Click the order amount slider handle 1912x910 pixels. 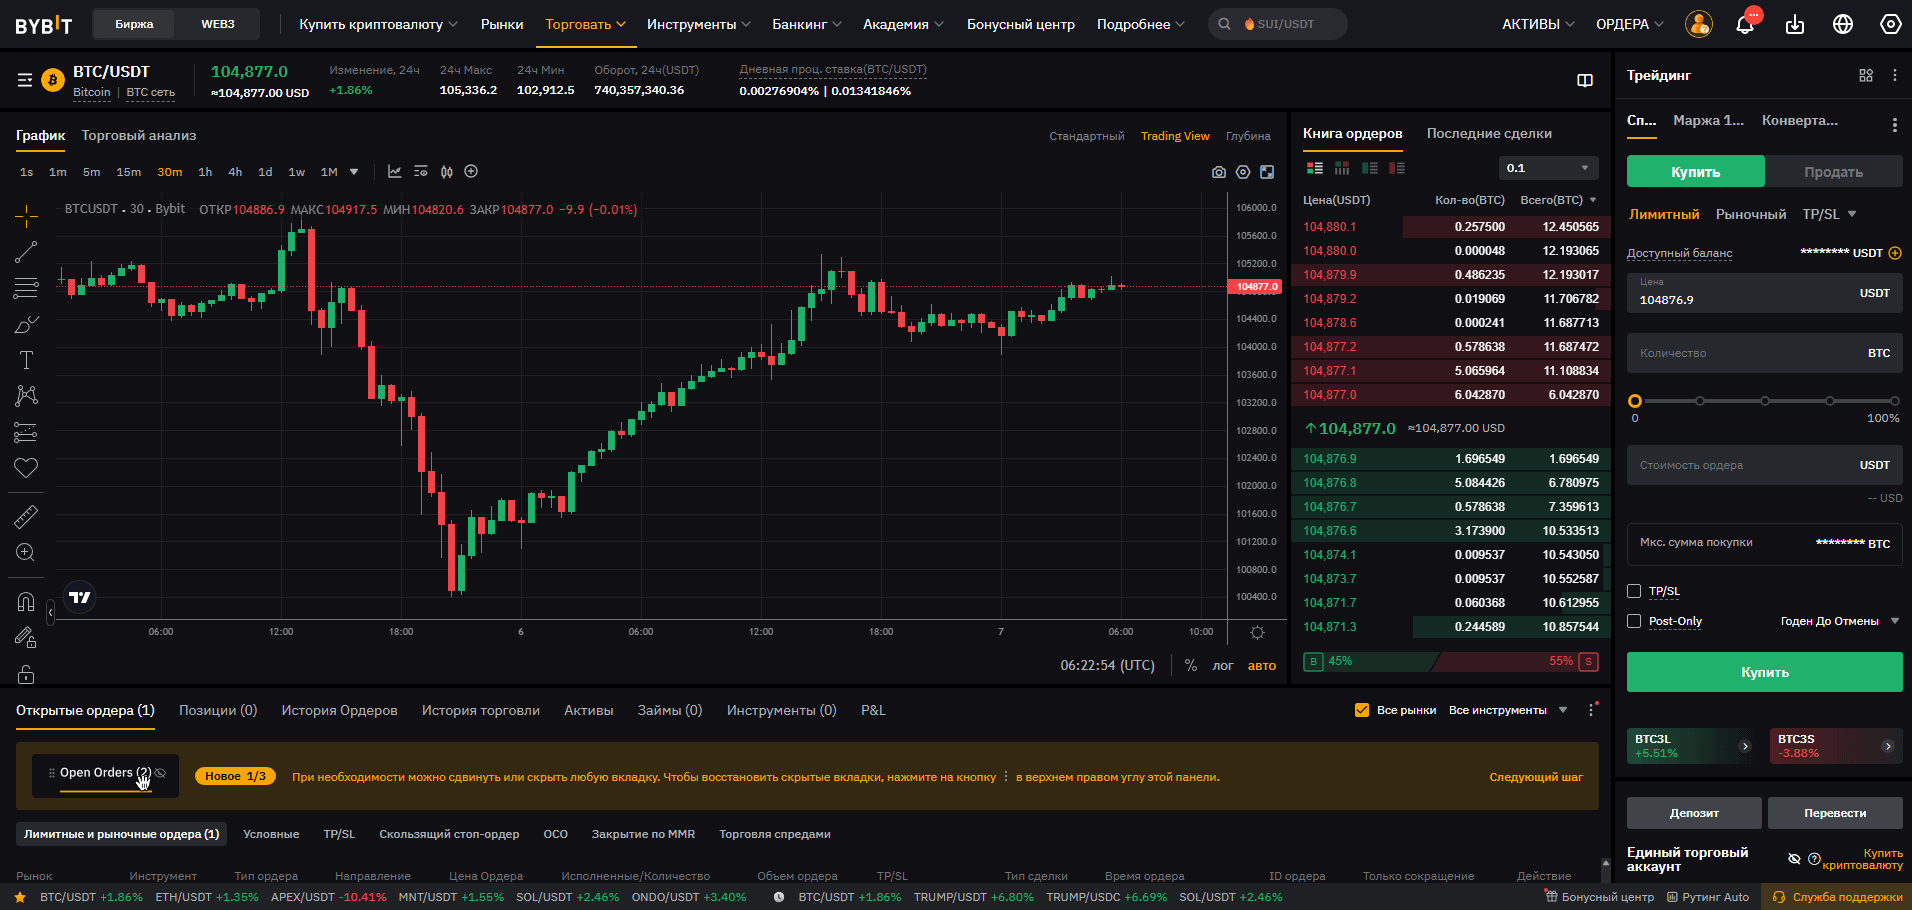[1635, 401]
